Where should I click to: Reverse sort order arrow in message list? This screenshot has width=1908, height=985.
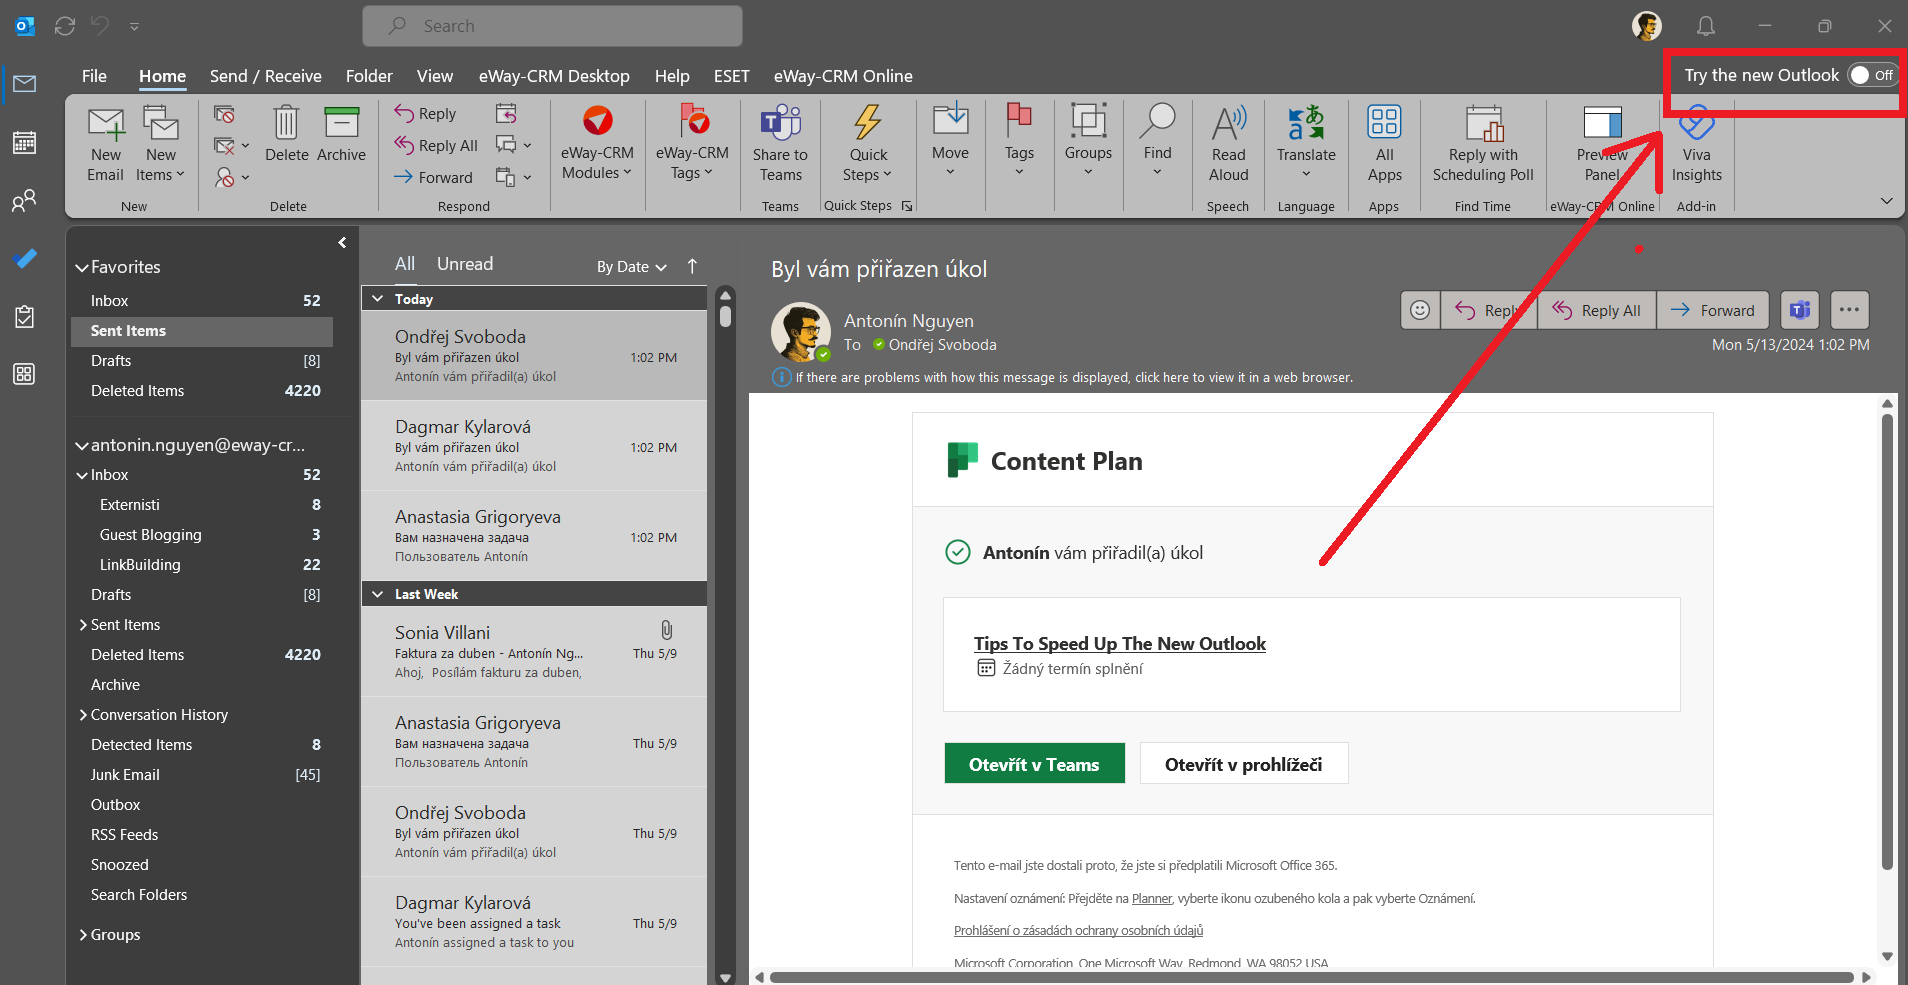[692, 266]
